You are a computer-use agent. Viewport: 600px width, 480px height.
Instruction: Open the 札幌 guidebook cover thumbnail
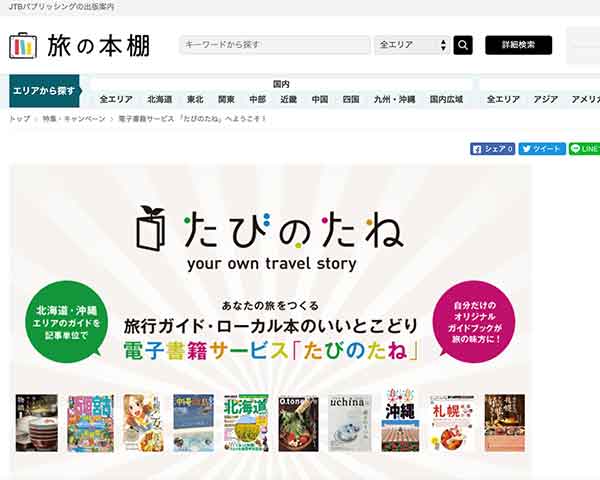[452, 423]
